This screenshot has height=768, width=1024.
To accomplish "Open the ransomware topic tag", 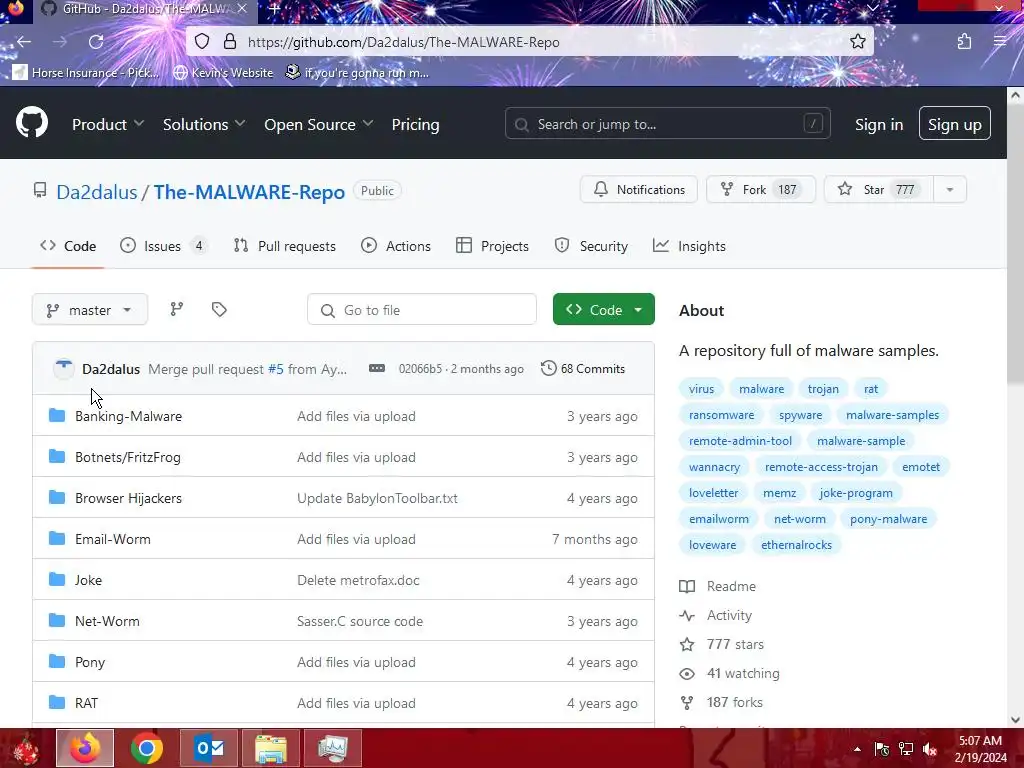I will 721,415.
